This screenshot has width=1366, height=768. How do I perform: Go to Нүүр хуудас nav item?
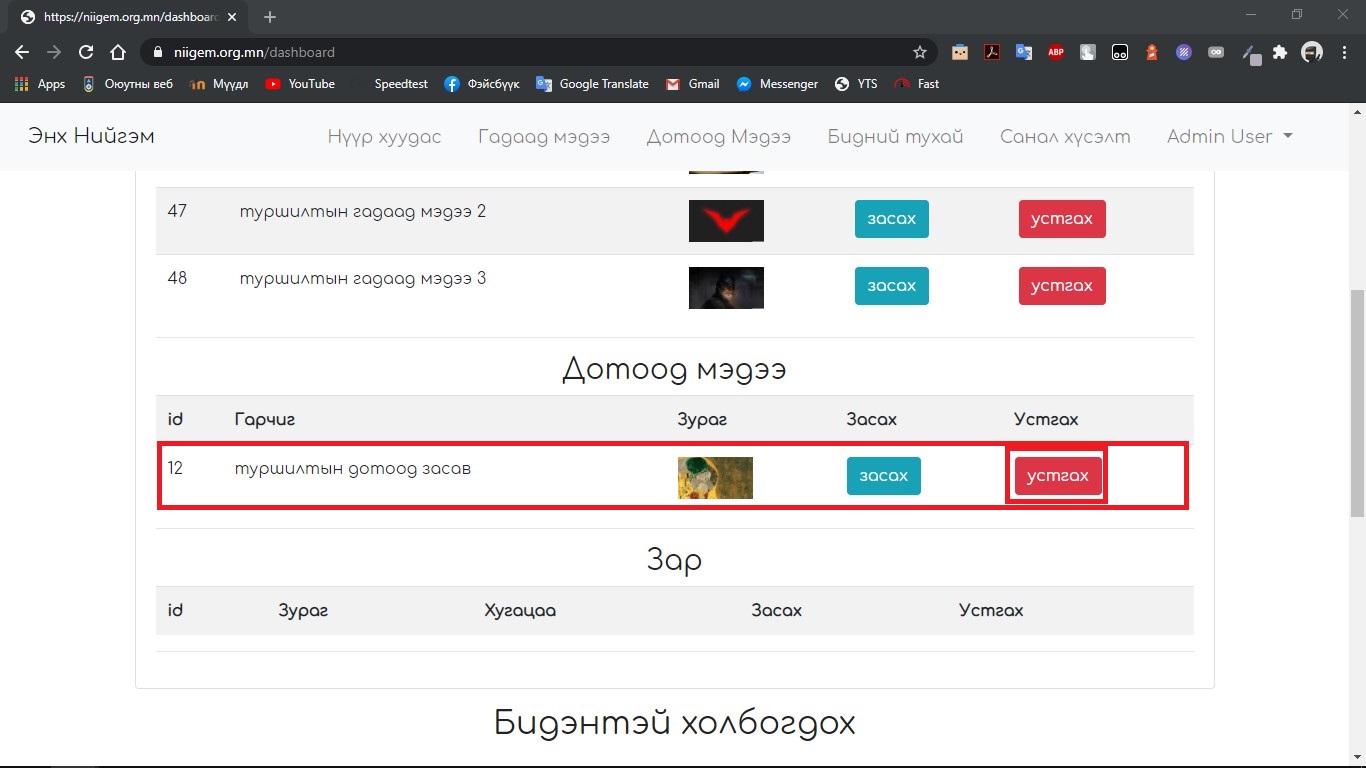[x=384, y=137]
